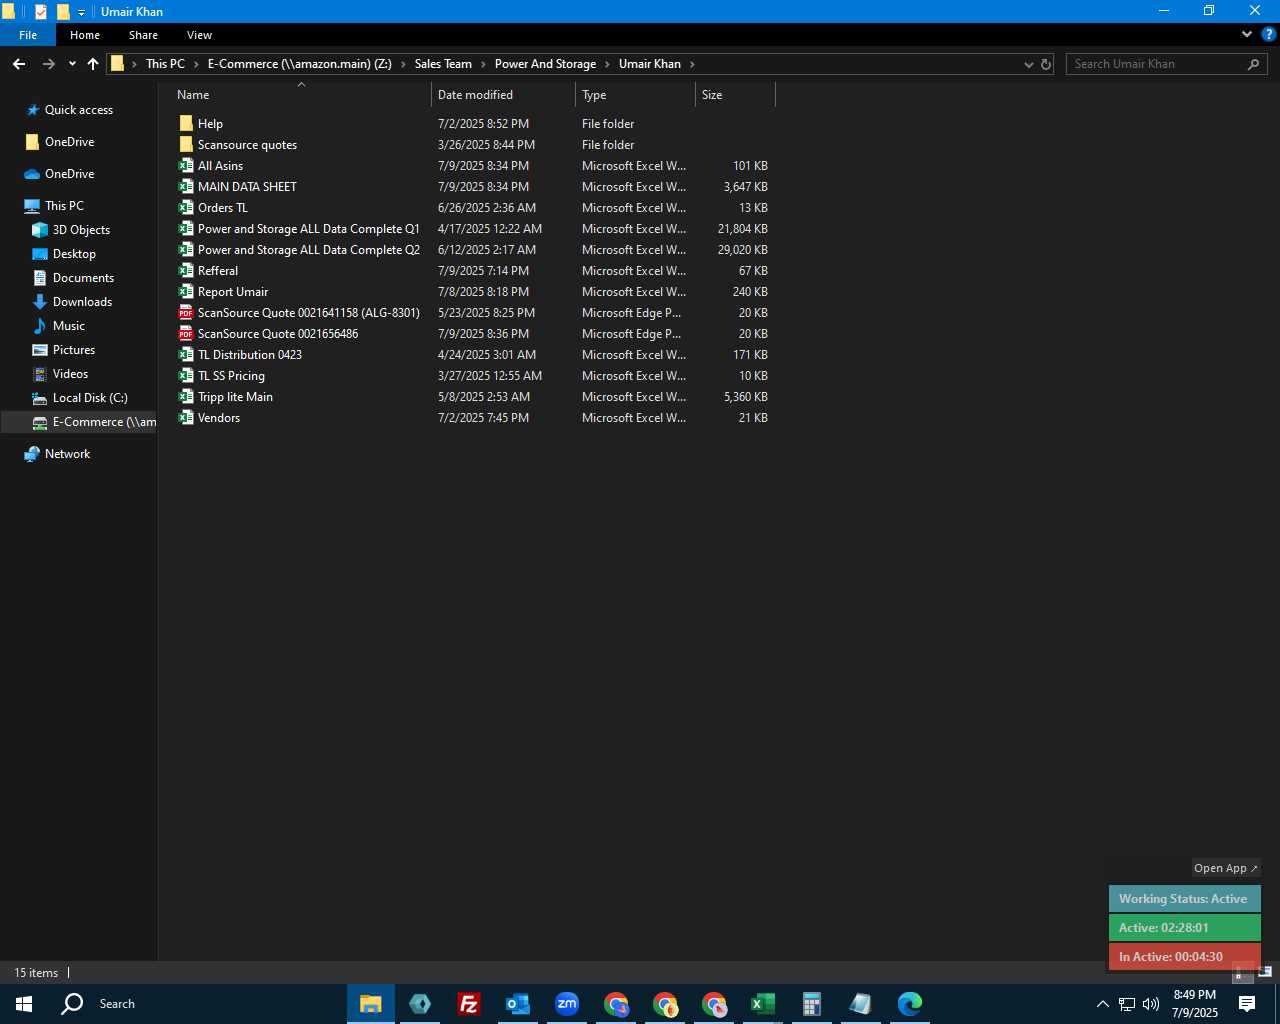Open the Customize Quick Access Toolbar dropdown
1280x1024 pixels.
coord(82,12)
